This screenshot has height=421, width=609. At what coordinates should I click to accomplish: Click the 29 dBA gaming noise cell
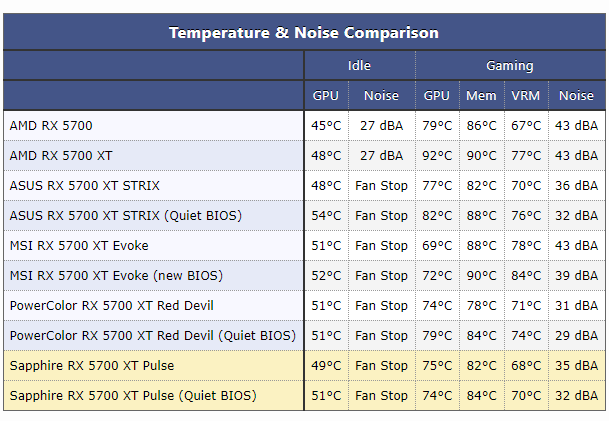click(x=576, y=336)
